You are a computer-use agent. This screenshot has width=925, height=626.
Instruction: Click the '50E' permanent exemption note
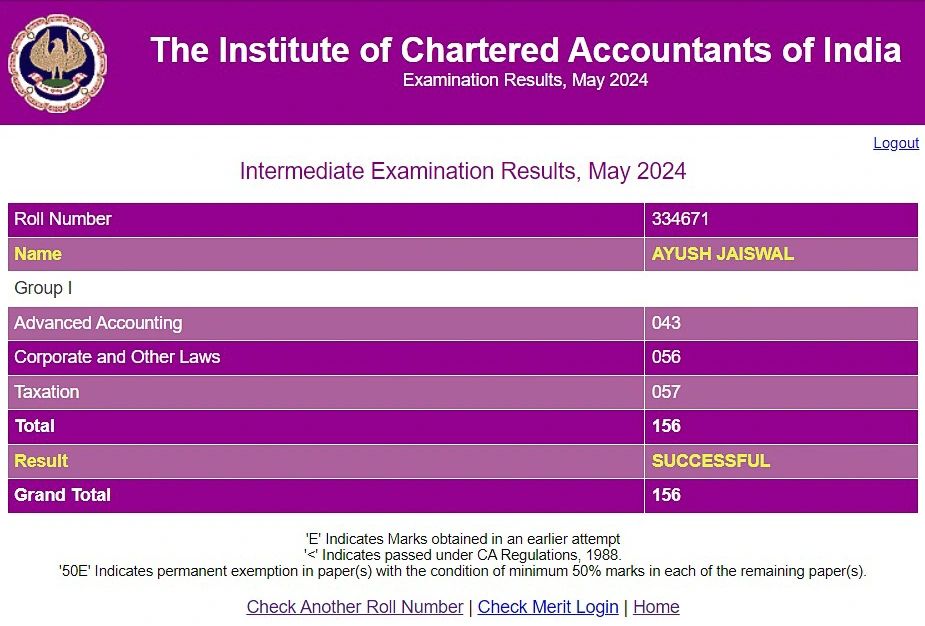tap(462, 571)
